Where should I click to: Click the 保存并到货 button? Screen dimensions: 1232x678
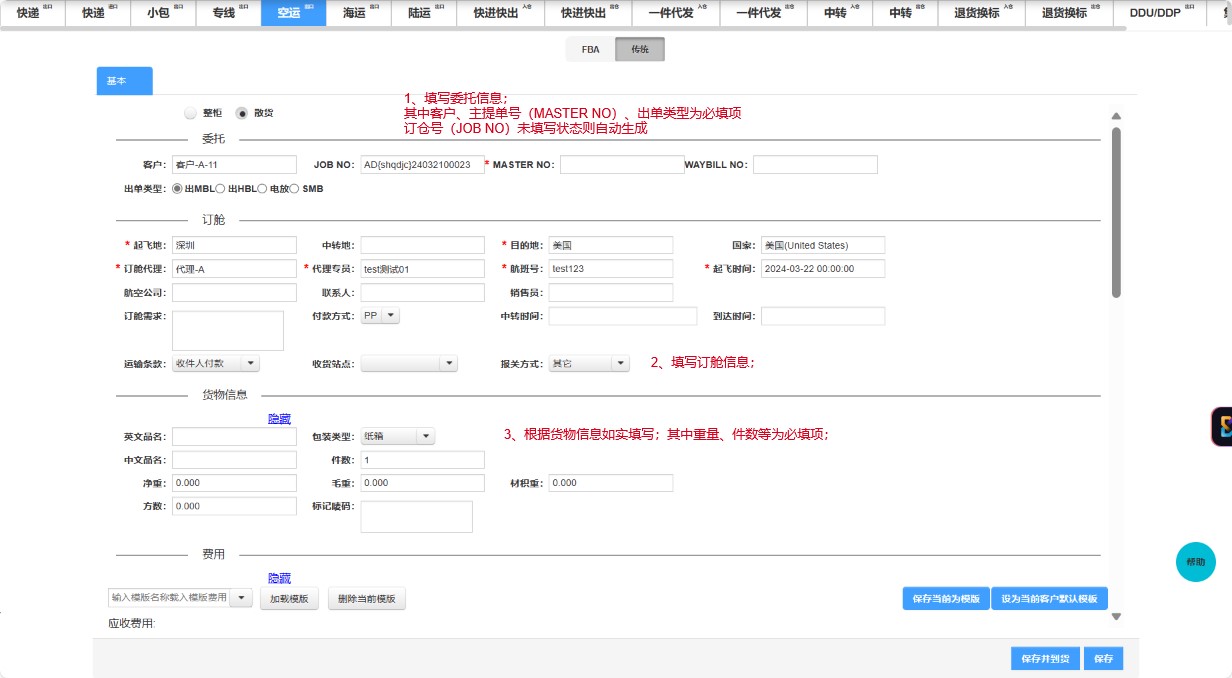pos(1045,659)
